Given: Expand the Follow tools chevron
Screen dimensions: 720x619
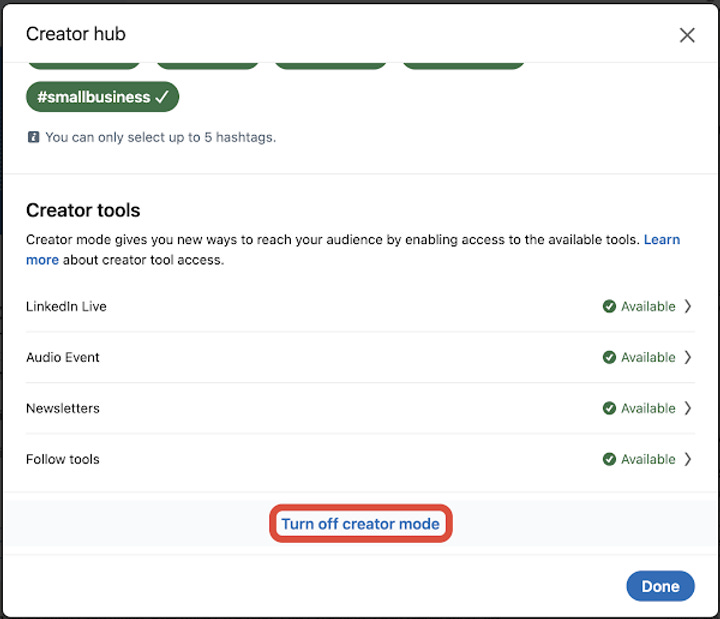Looking at the screenshot, I should coord(687,459).
